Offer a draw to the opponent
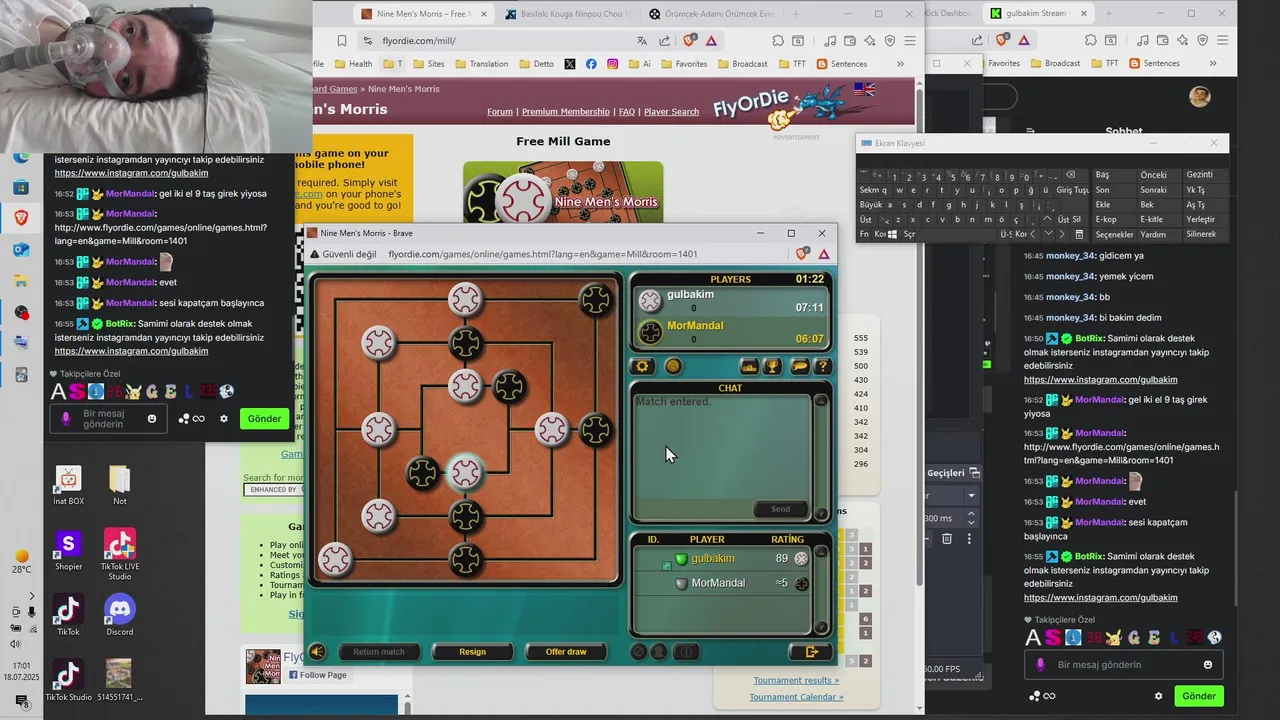 tap(566, 652)
